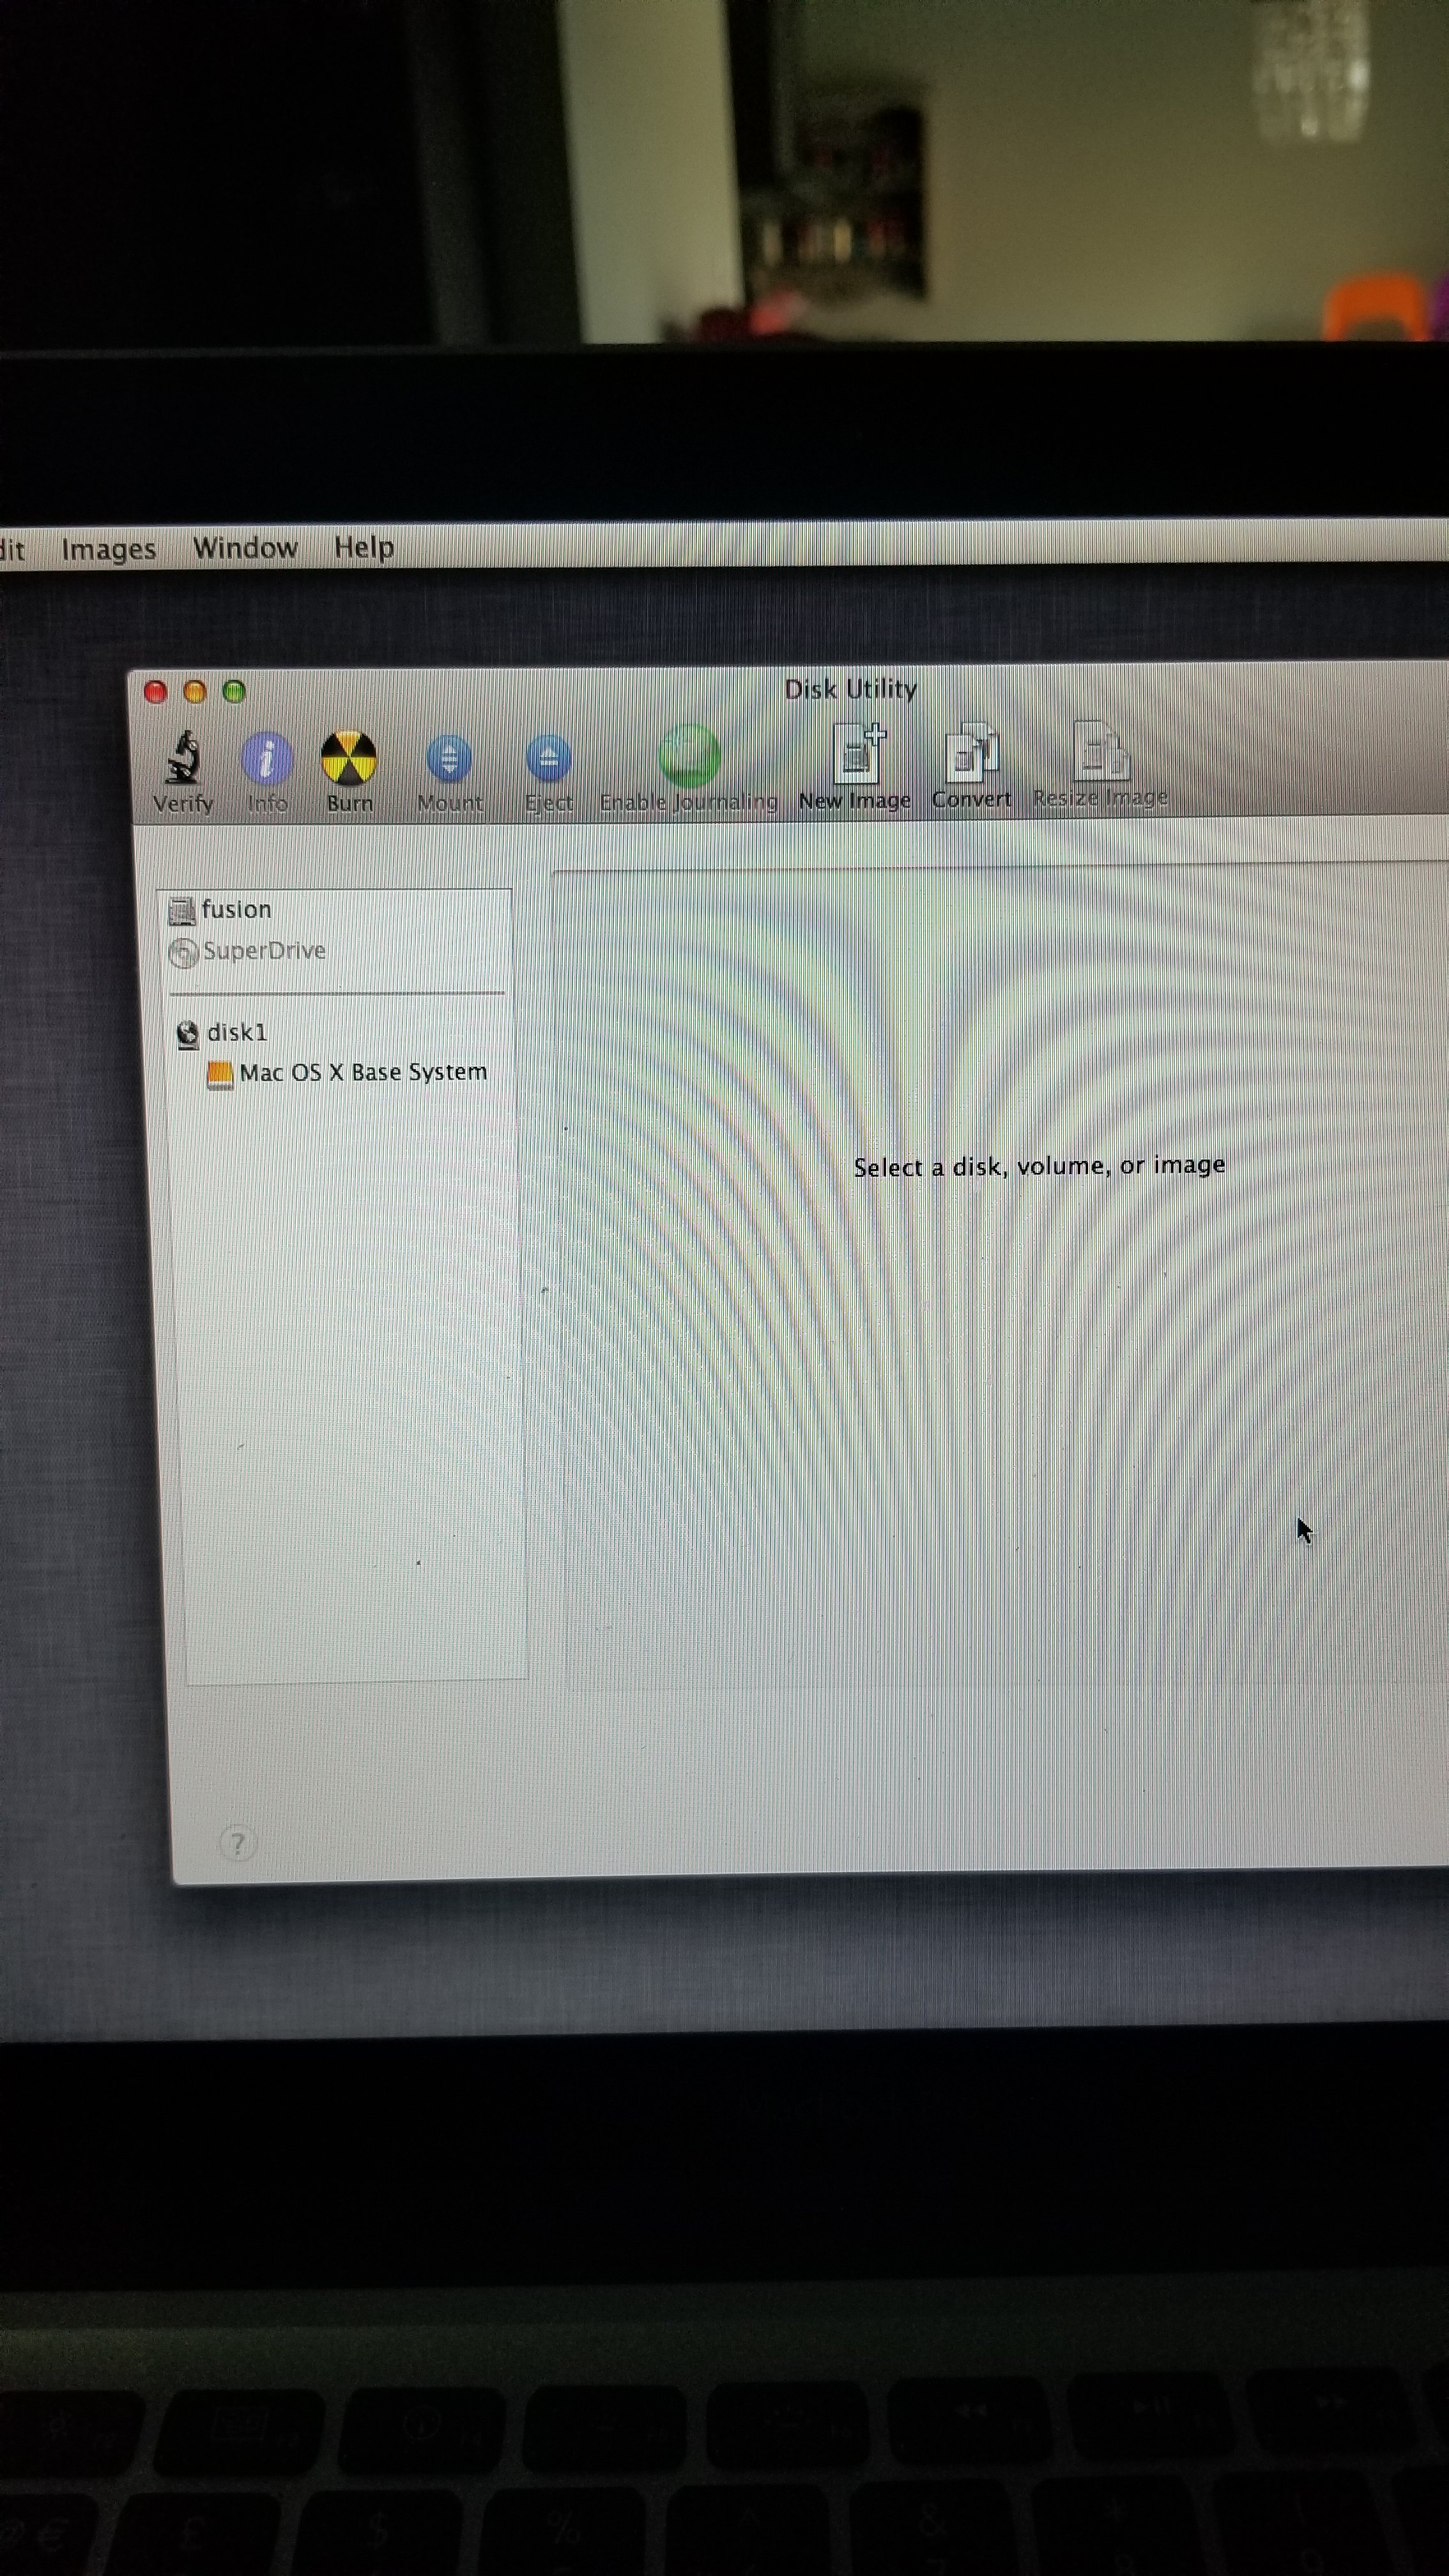Zoom the Disk Utility window with green button
Viewport: 1449px width, 2576px height.
234,692
